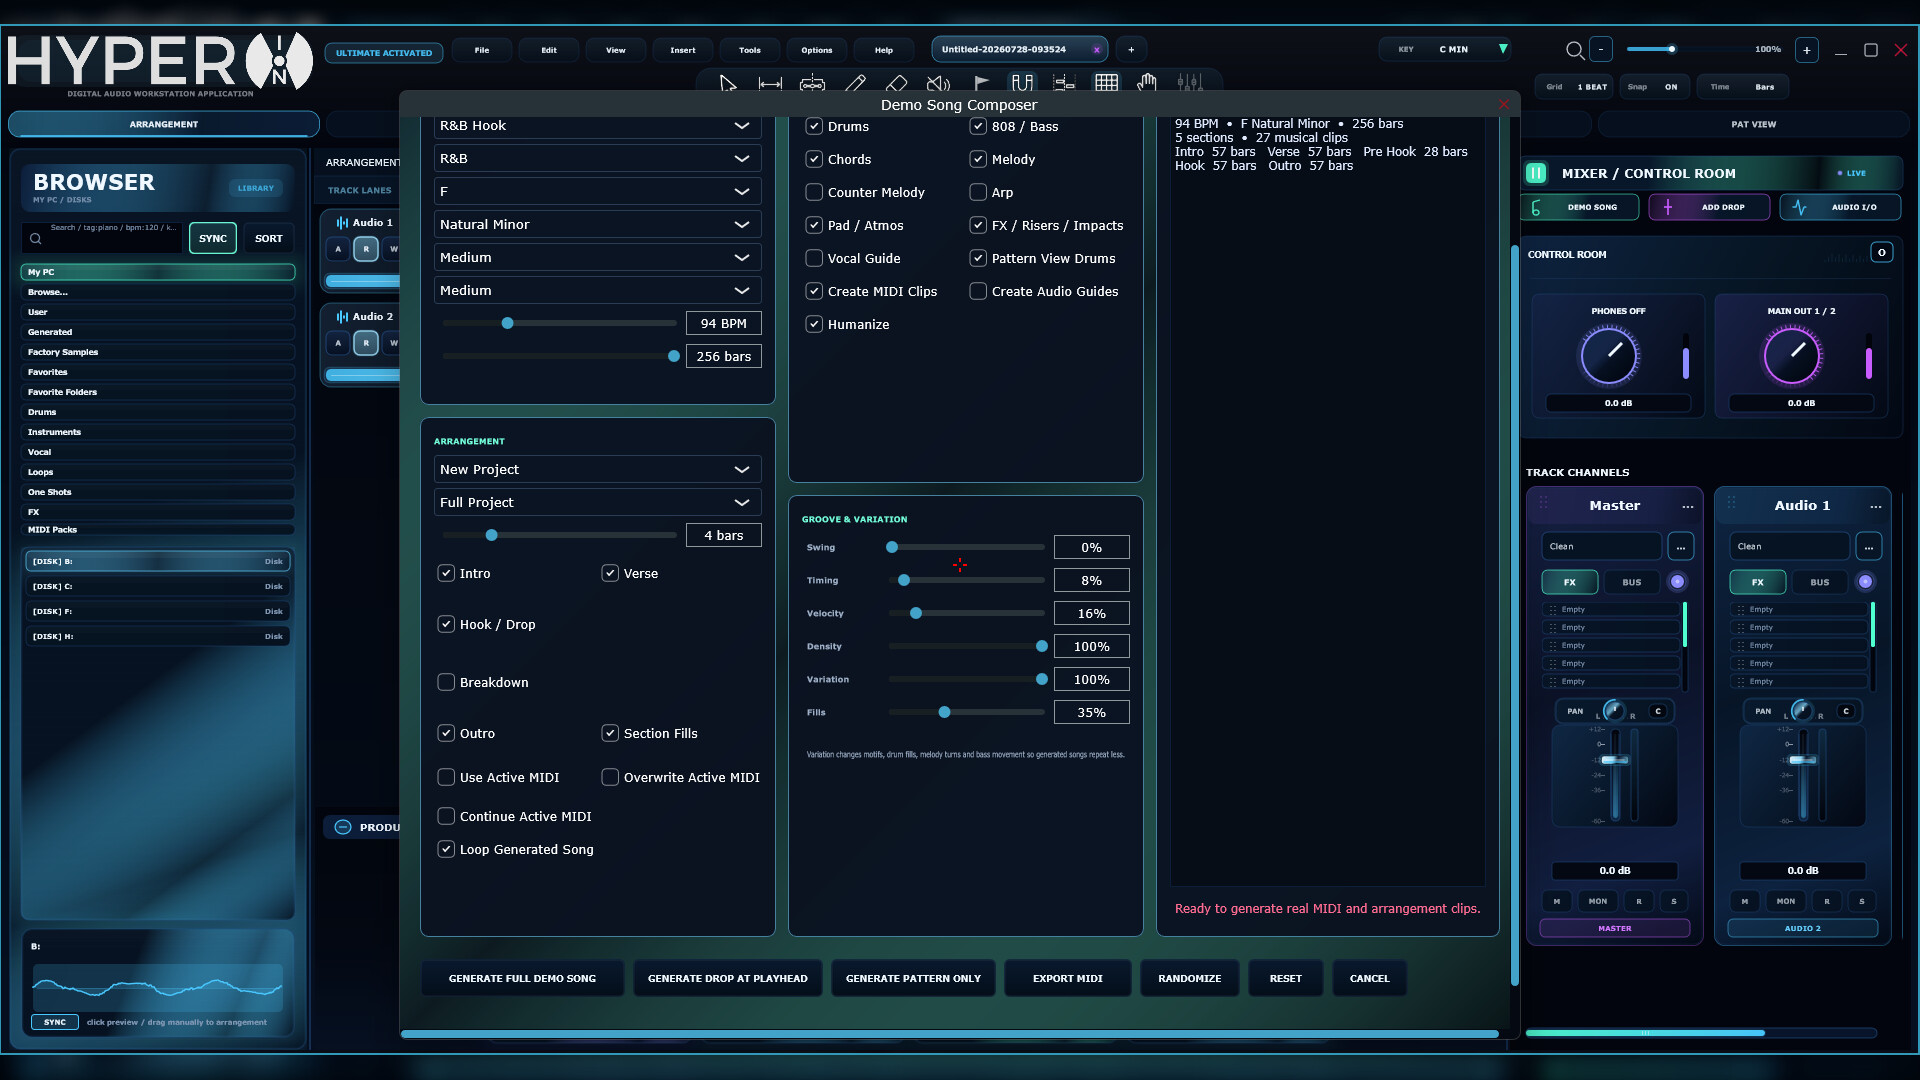Image resolution: width=1920 pixels, height=1080 pixels.
Task: Click the align clips tool icon
Action: point(1064,84)
